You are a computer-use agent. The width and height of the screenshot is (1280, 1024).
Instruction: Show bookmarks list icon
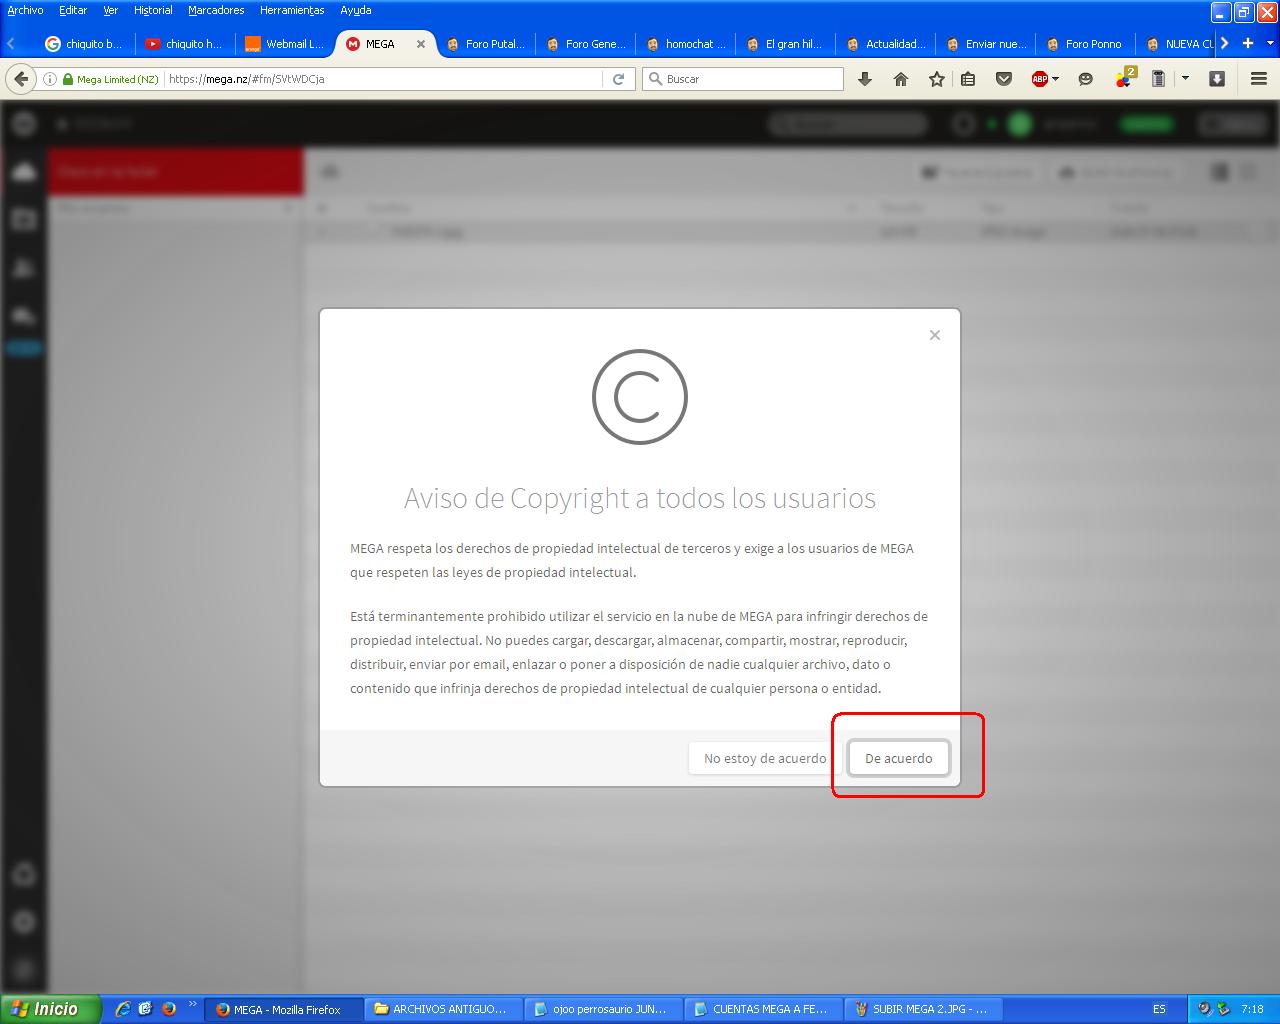pos(968,79)
